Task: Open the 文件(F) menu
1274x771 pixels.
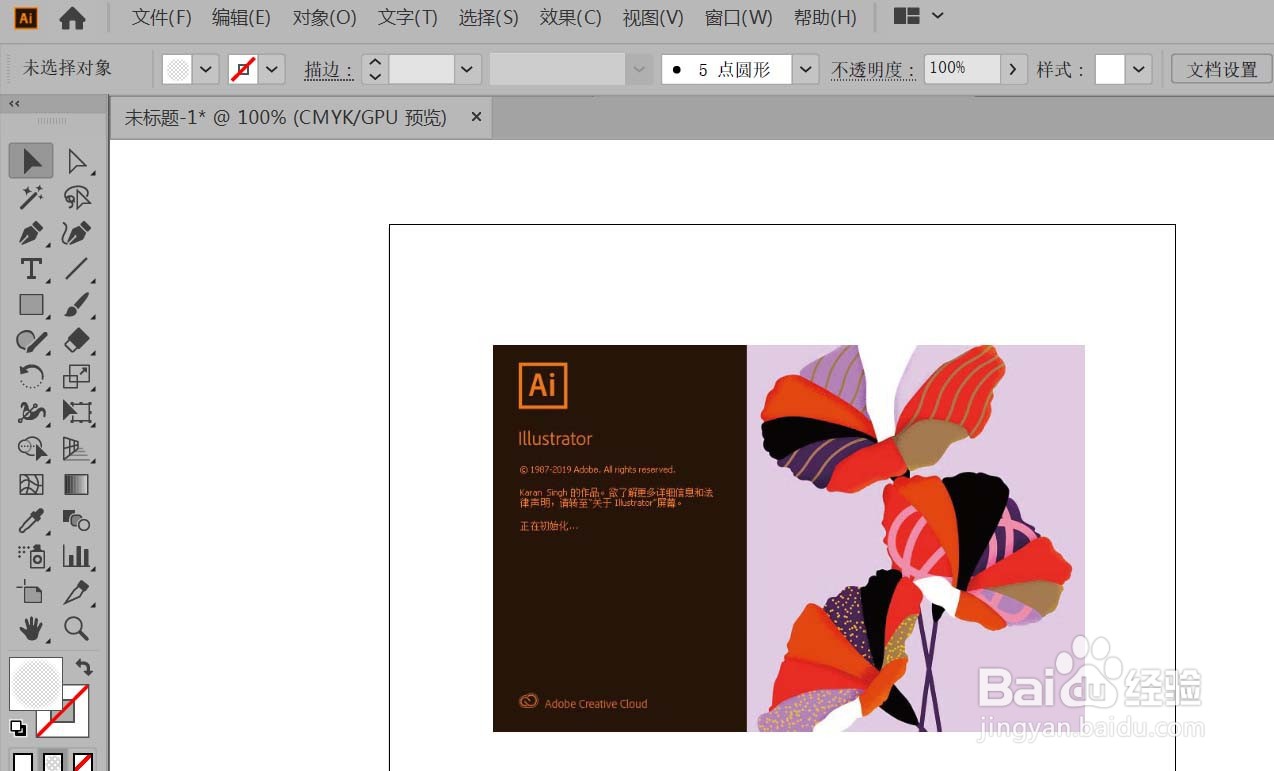Action: (x=162, y=17)
